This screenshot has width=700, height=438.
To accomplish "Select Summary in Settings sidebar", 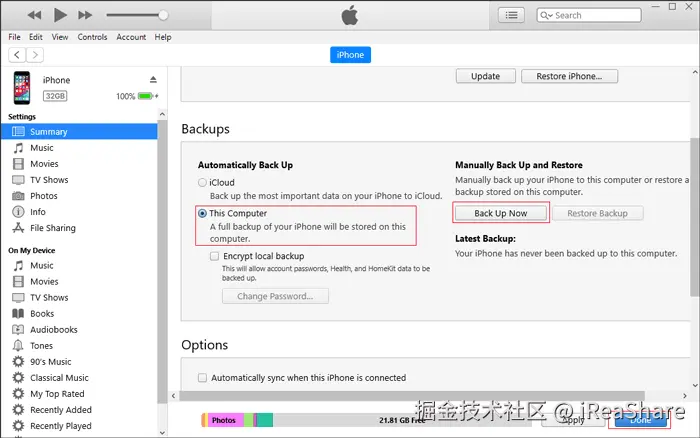I will (x=79, y=132).
